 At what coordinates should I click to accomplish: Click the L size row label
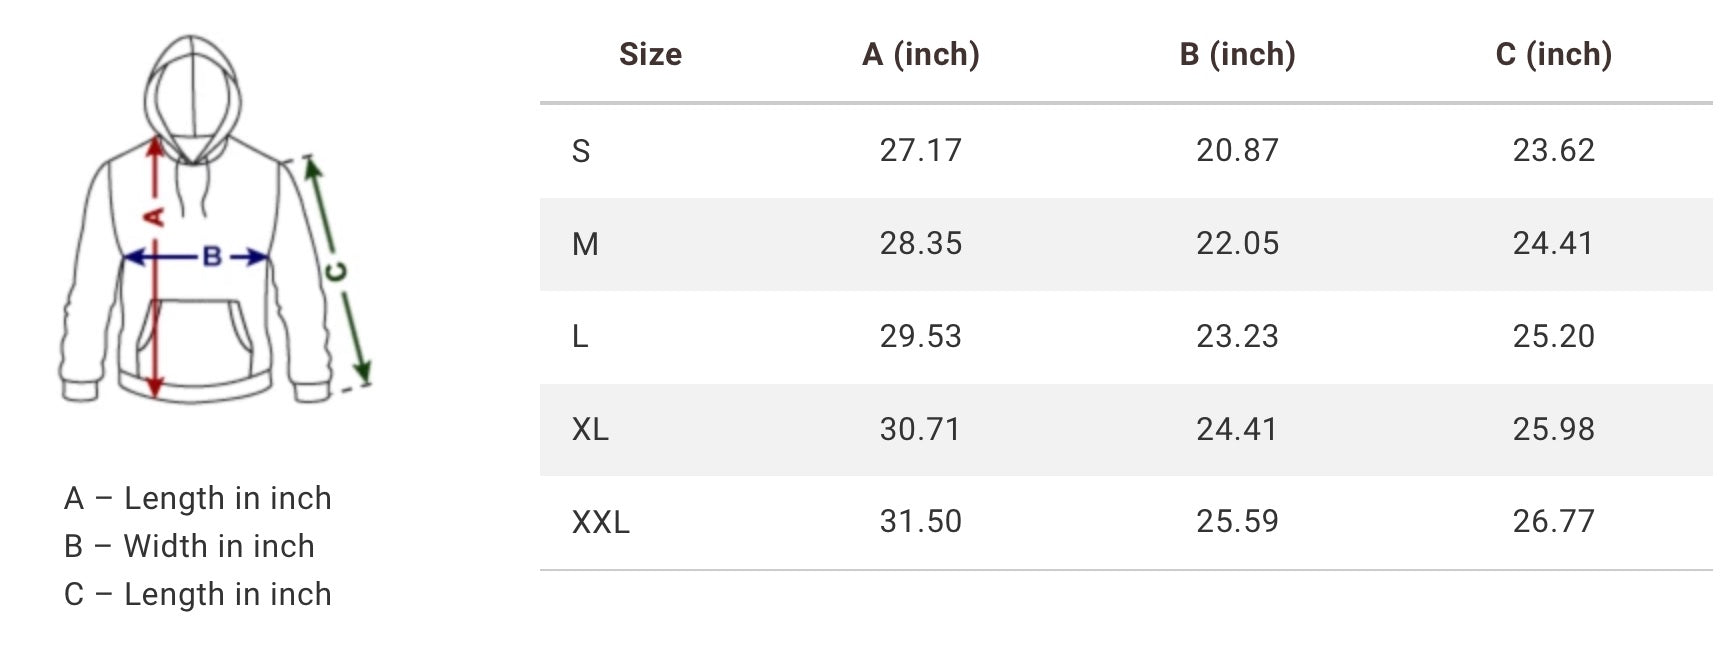tap(580, 337)
